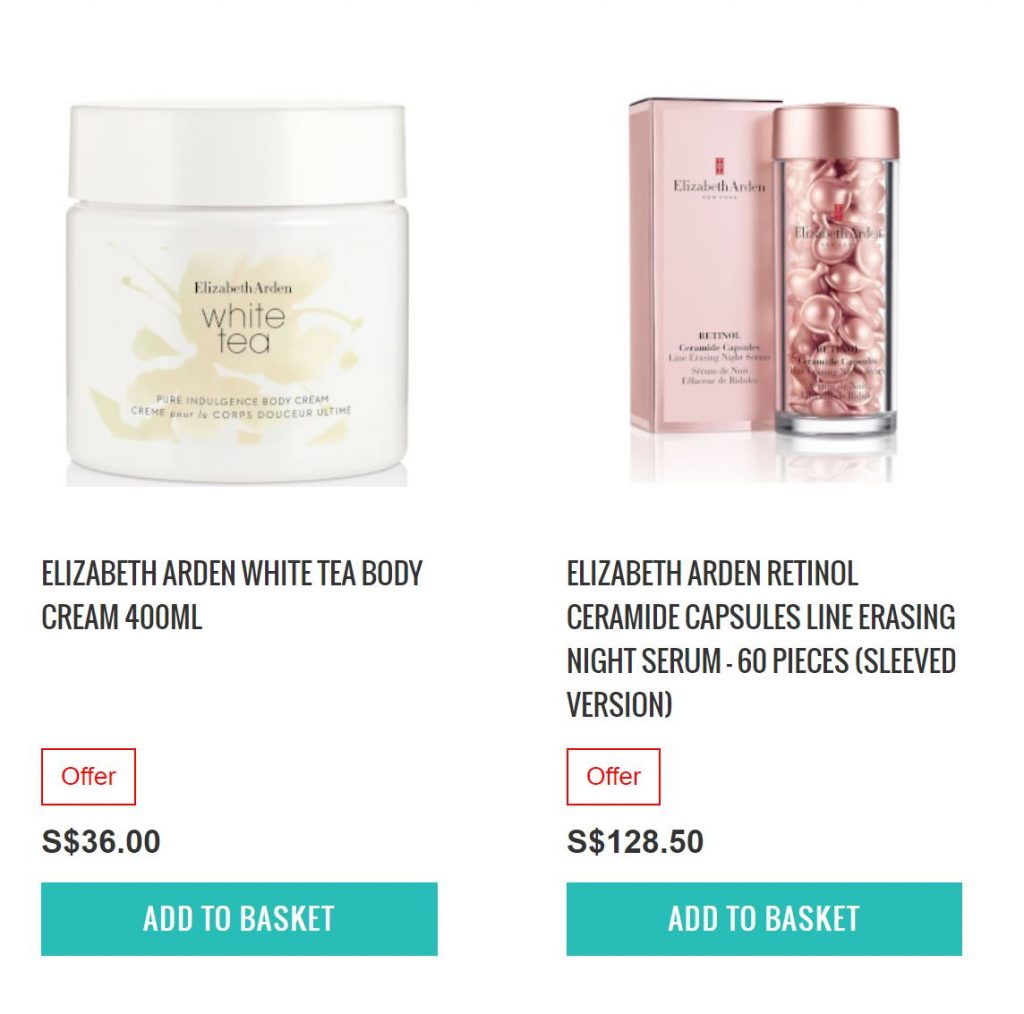Click the white lid of the cream jar
Screen dimensions: 1024x1014
(x=238, y=150)
